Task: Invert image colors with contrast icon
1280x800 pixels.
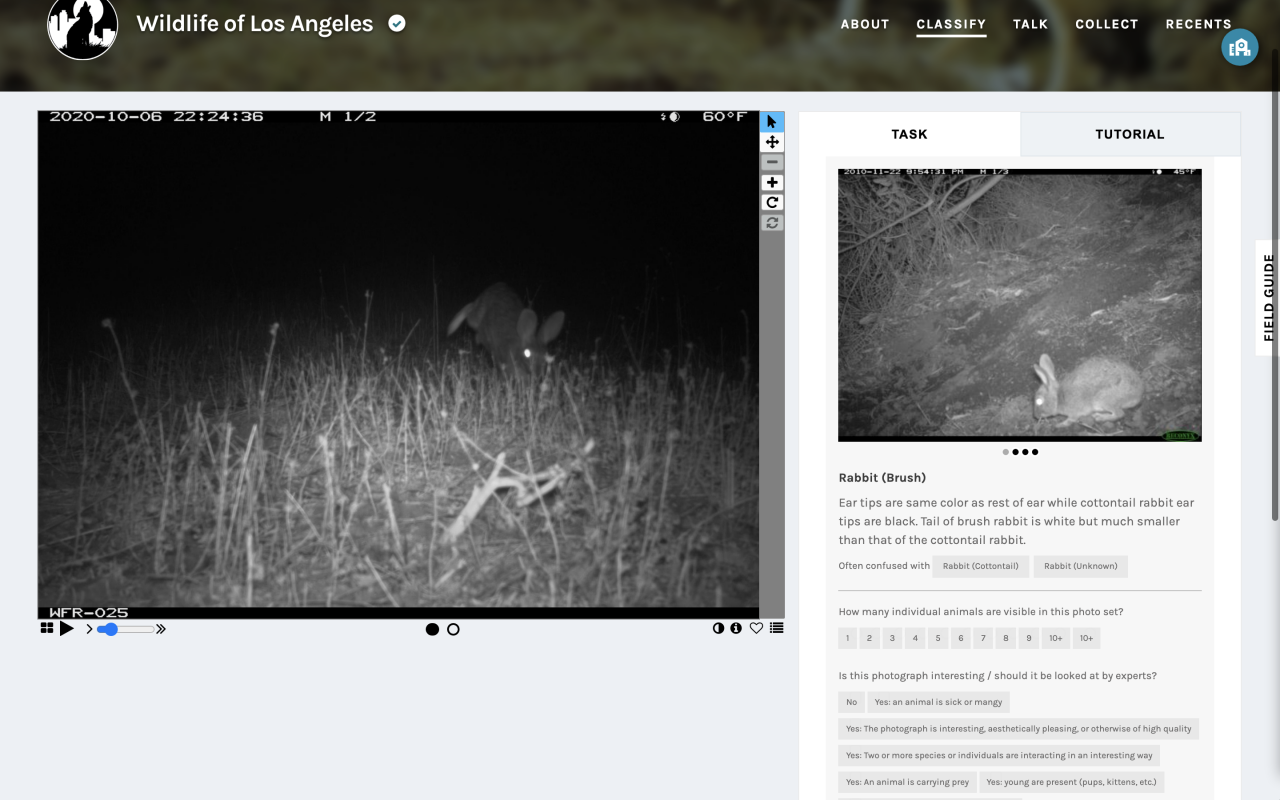Action: [x=718, y=628]
